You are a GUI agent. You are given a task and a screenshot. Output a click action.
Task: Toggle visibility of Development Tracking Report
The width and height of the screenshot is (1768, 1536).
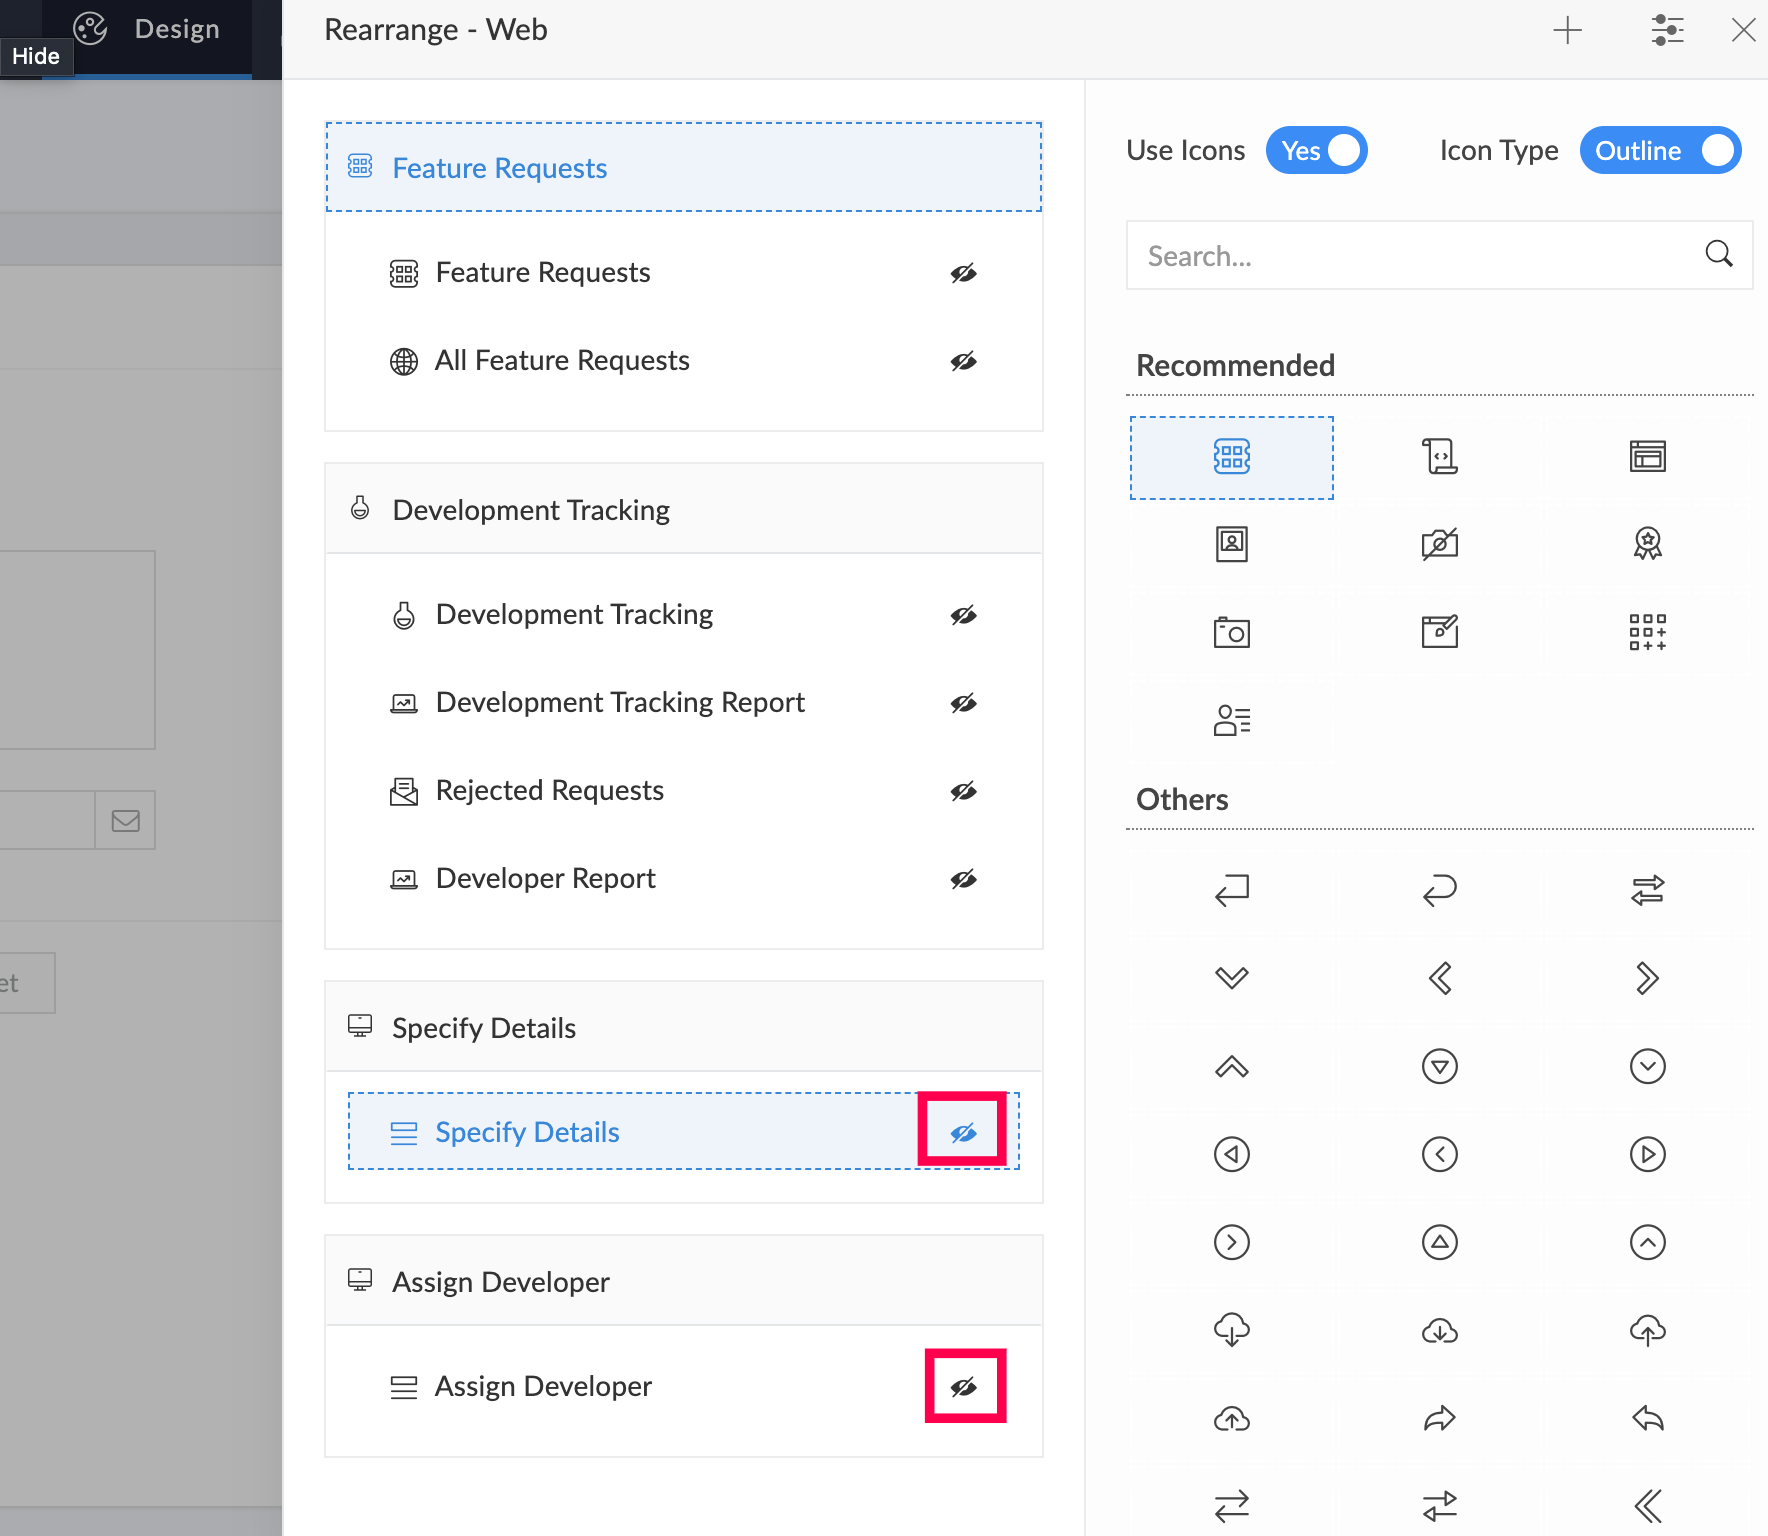click(x=963, y=703)
